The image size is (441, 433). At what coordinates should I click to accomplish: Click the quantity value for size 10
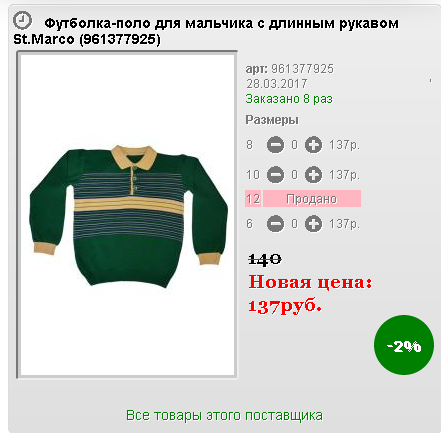click(294, 175)
